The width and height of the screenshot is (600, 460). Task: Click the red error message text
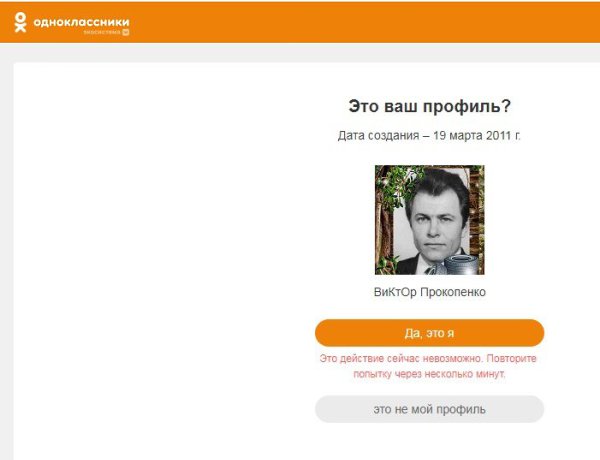click(429, 366)
